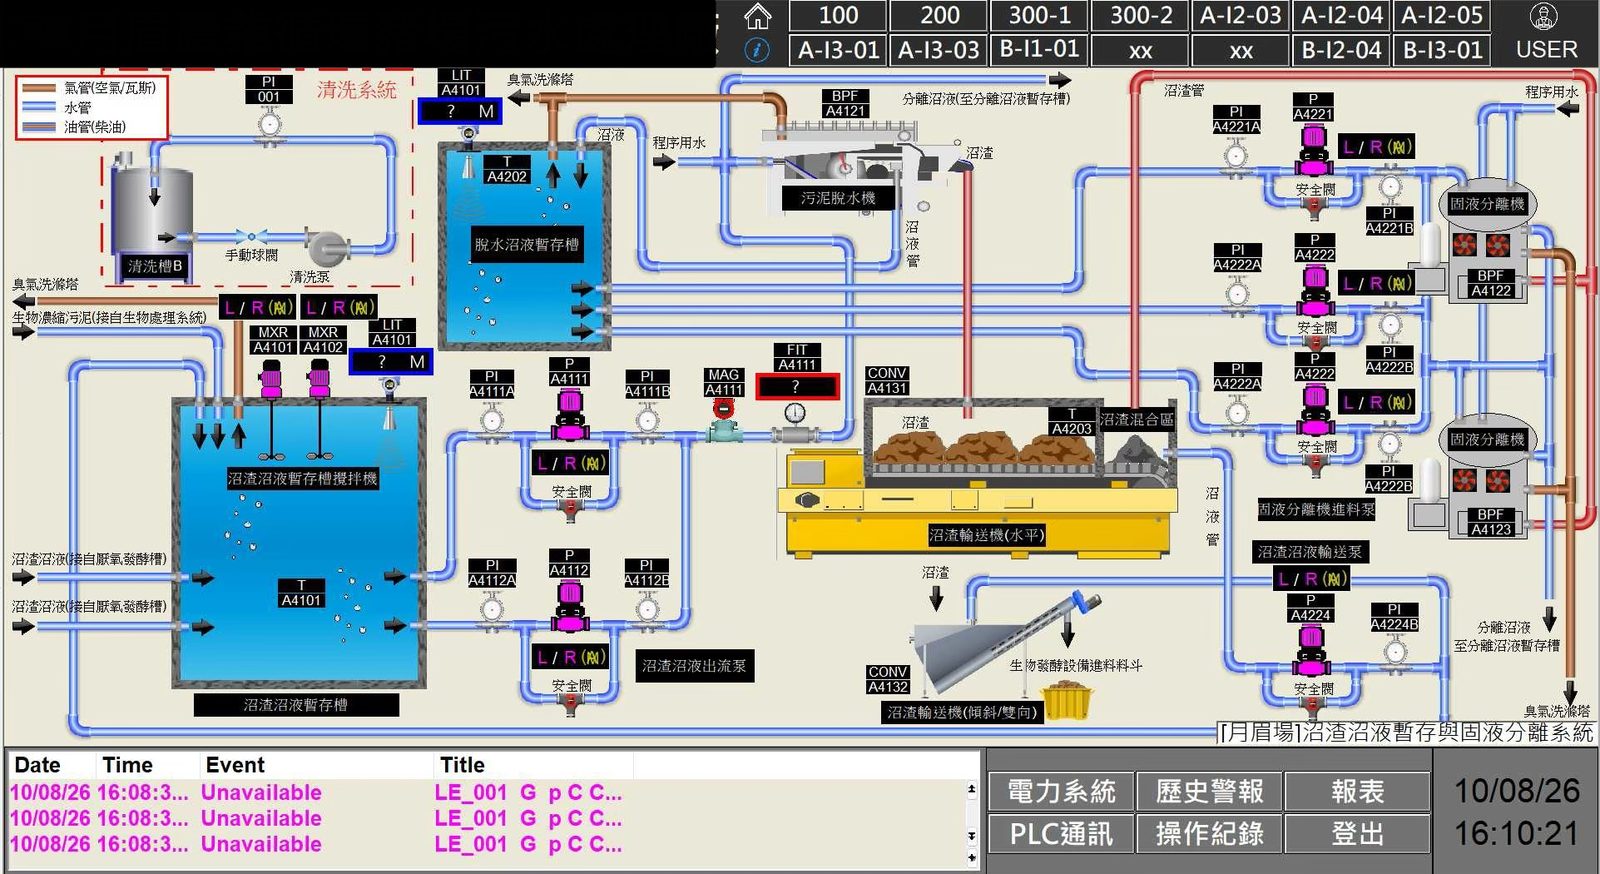Toggle L/R mode above pump P A4224

1312,579
